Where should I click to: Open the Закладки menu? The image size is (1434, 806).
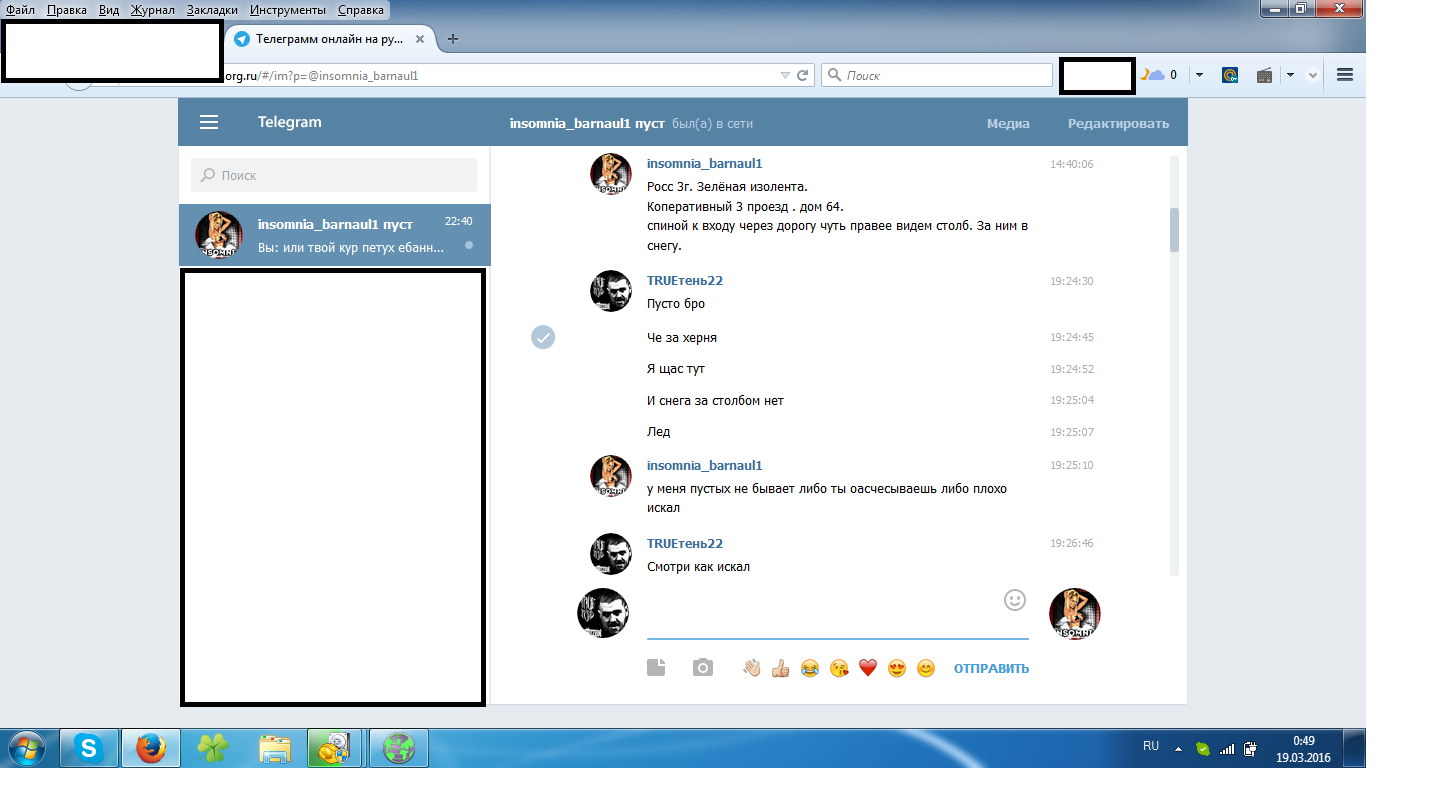point(212,9)
